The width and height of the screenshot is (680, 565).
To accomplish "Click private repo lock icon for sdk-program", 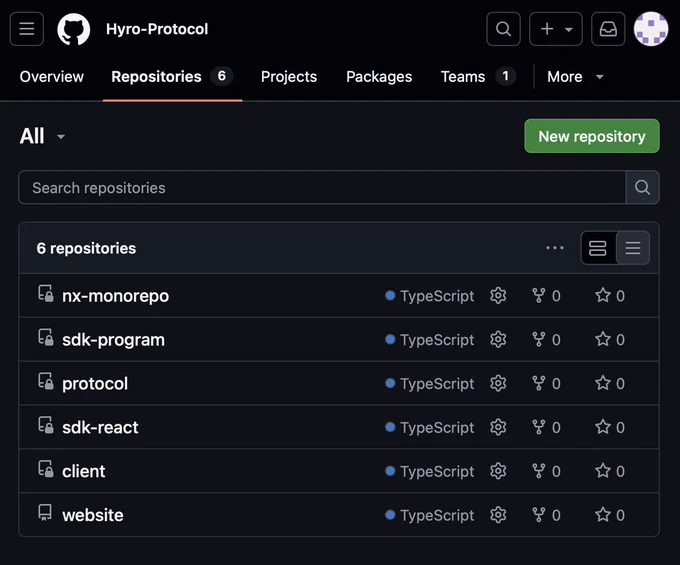I will tap(46, 337).
